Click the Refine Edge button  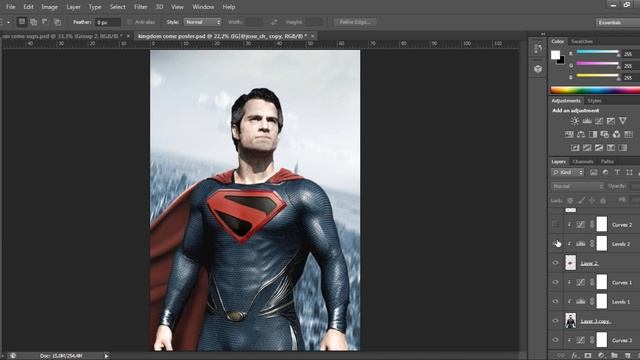click(355, 22)
